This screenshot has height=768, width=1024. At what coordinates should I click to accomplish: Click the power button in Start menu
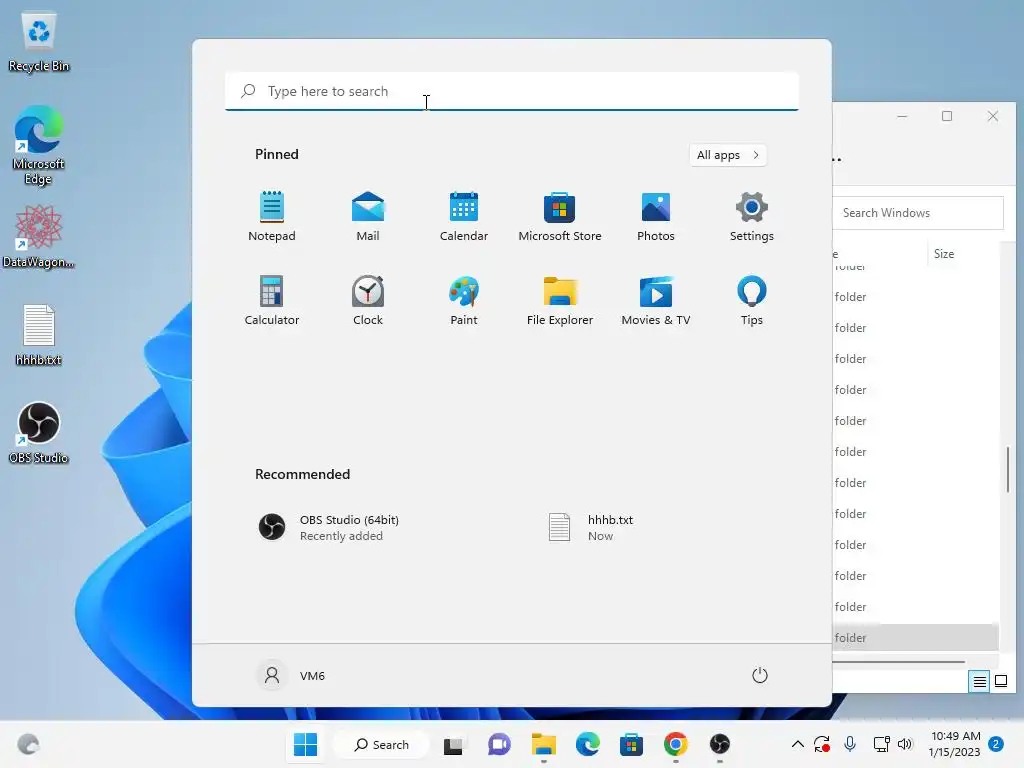point(760,675)
